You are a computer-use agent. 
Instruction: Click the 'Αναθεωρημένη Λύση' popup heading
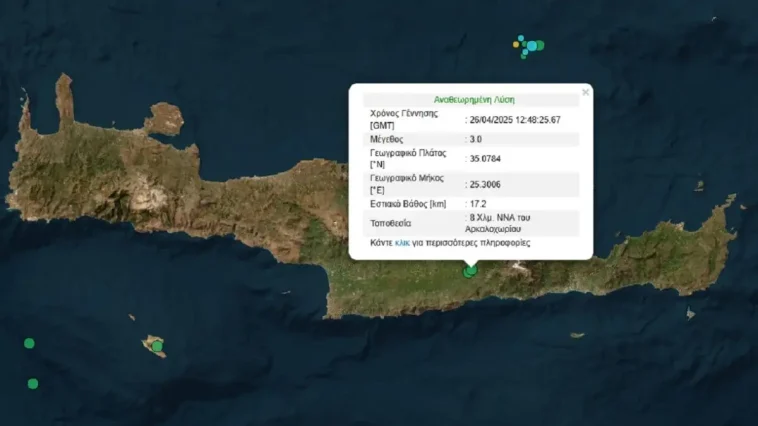tap(469, 100)
